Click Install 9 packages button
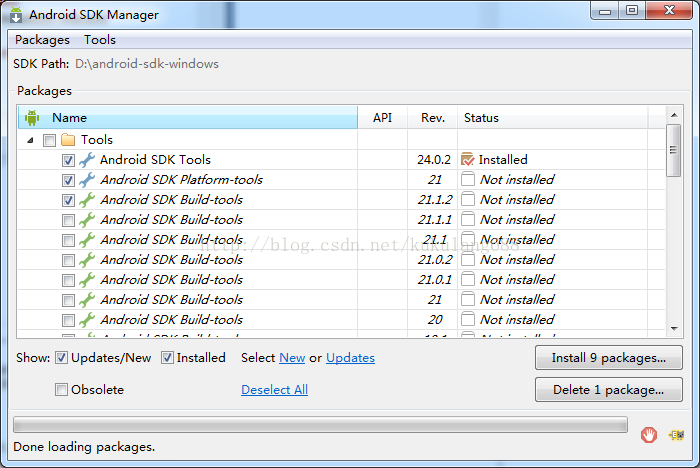Image resolution: width=700 pixels, height=468 pixels. coord(608,358)
